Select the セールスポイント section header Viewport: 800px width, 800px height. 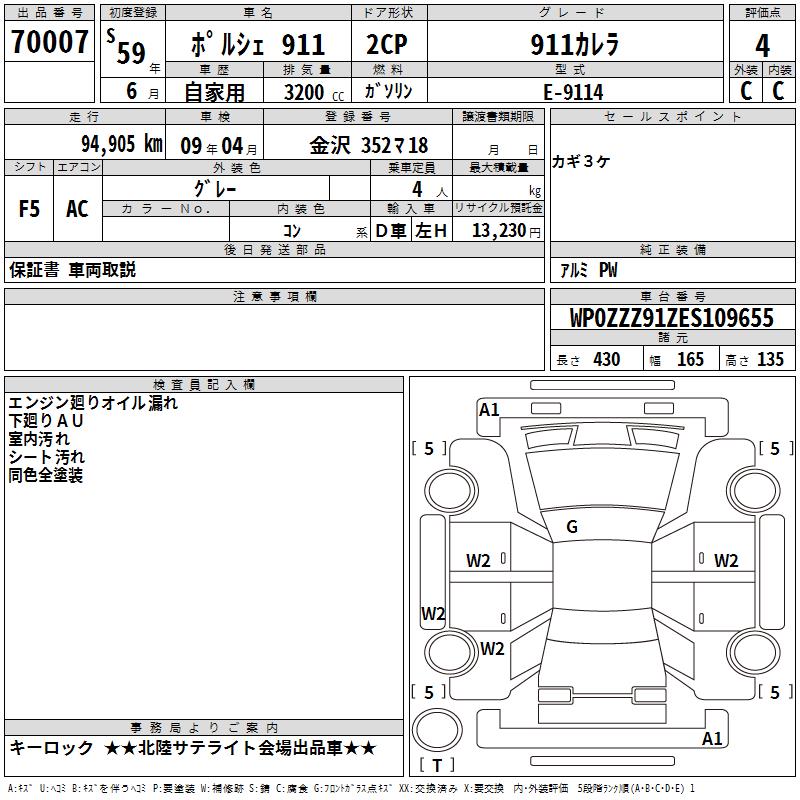pos(672,116)
